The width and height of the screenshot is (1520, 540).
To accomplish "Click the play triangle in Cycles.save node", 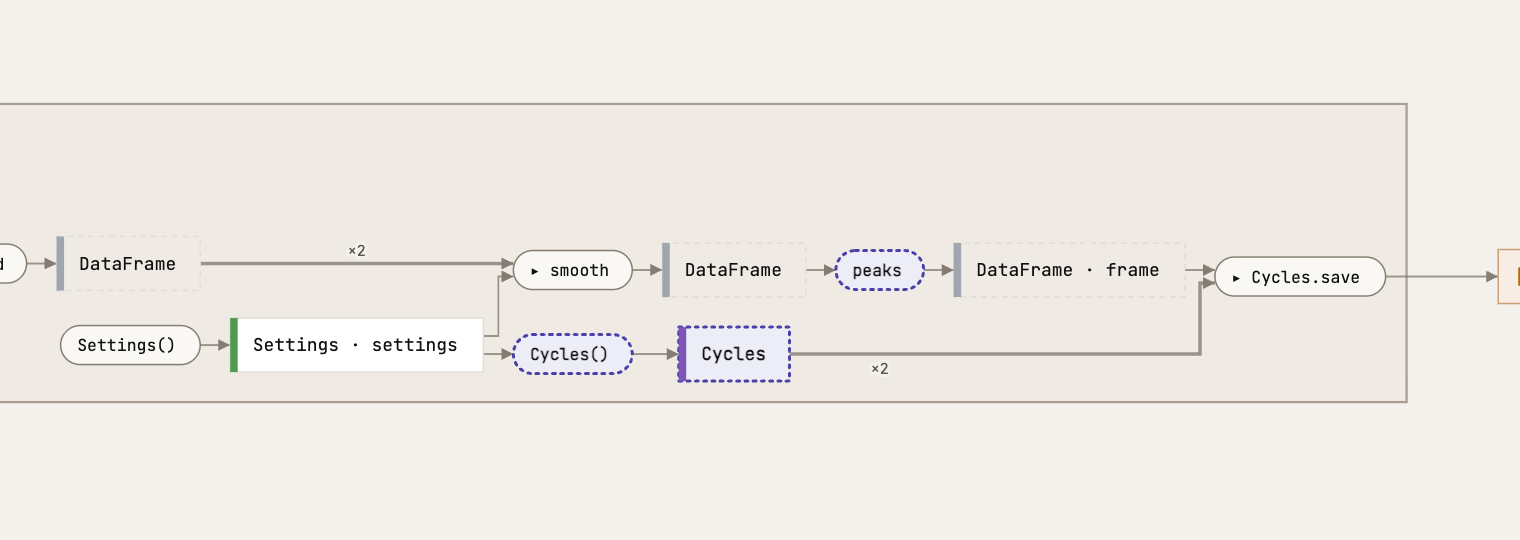I will click(1237, 278).
